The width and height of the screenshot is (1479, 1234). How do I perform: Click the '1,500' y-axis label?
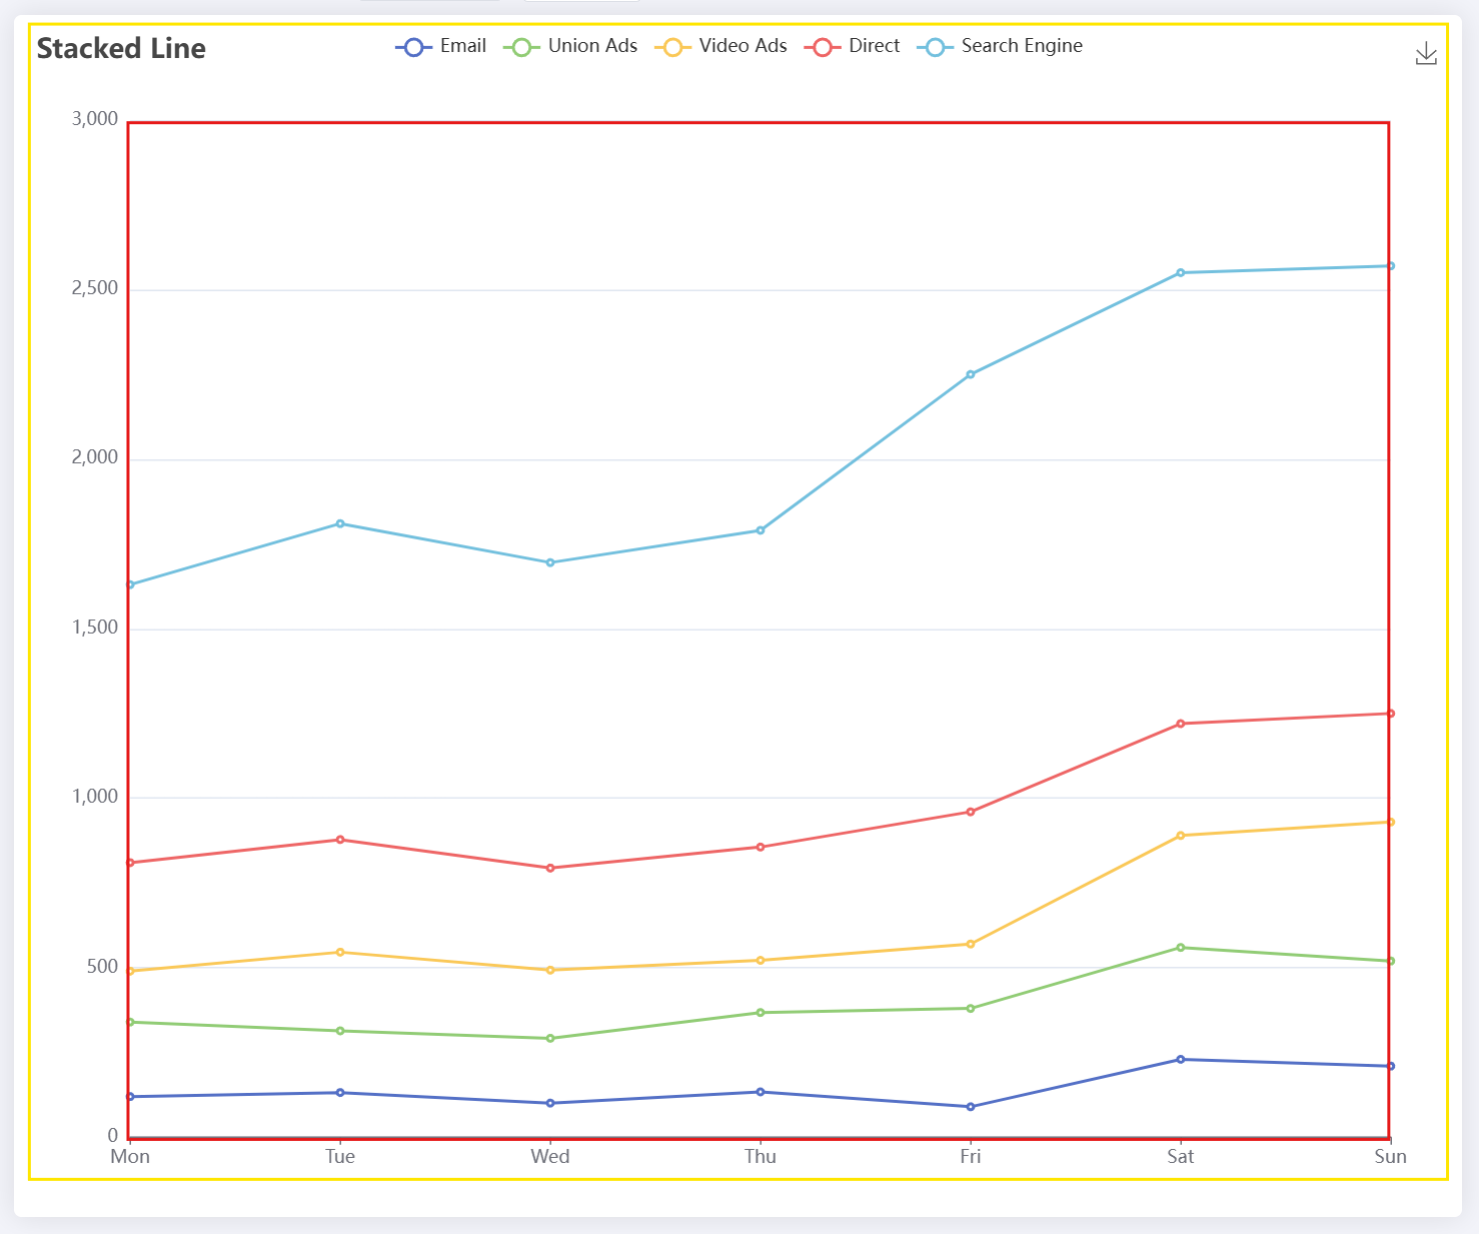[95, 627]
